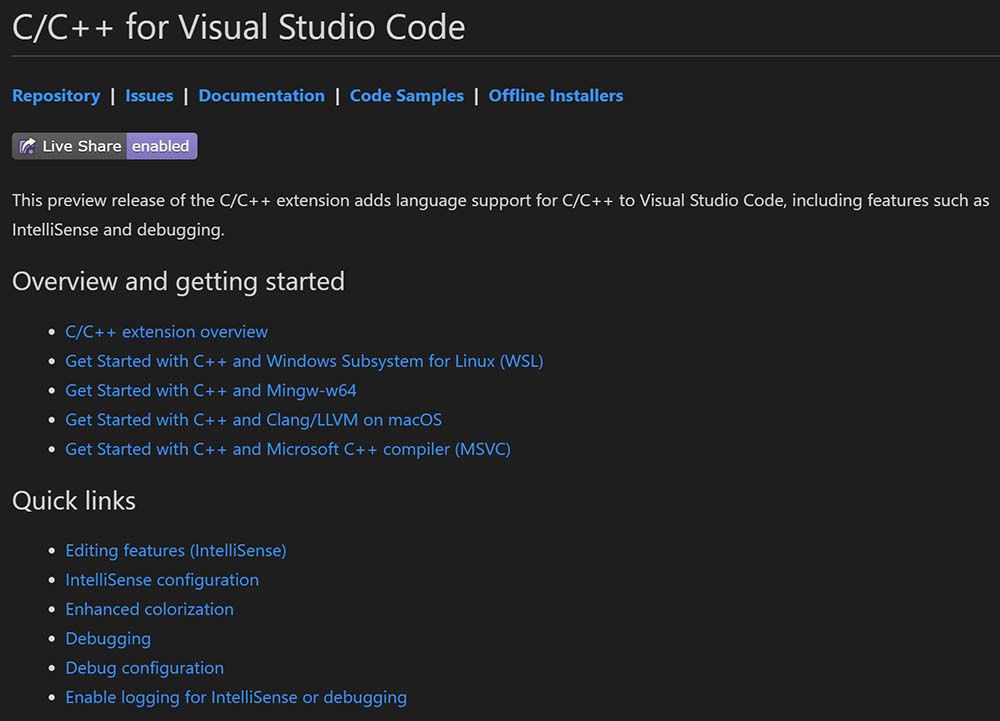The width and height of the screenshot is (1000, 721).
Task: Open Editing features (IntelliSense) link
Action: click(x=176, y=550)
